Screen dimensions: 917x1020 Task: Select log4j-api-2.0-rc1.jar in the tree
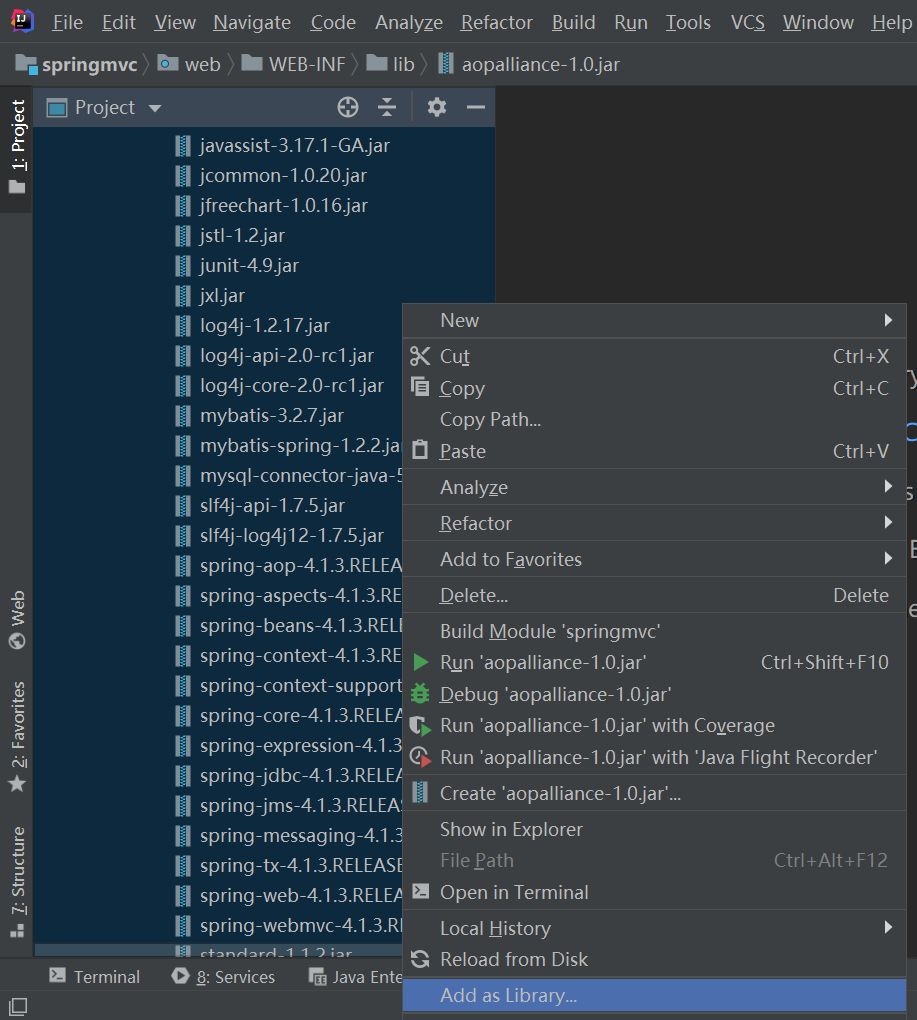pos(287,355)
